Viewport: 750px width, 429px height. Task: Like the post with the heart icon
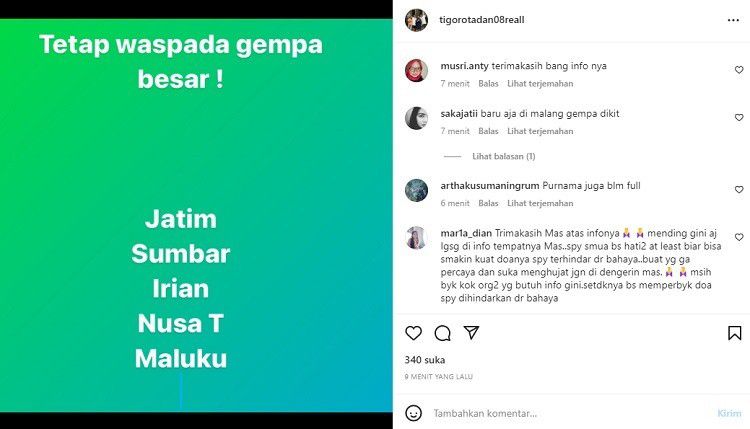click(413, 333)
